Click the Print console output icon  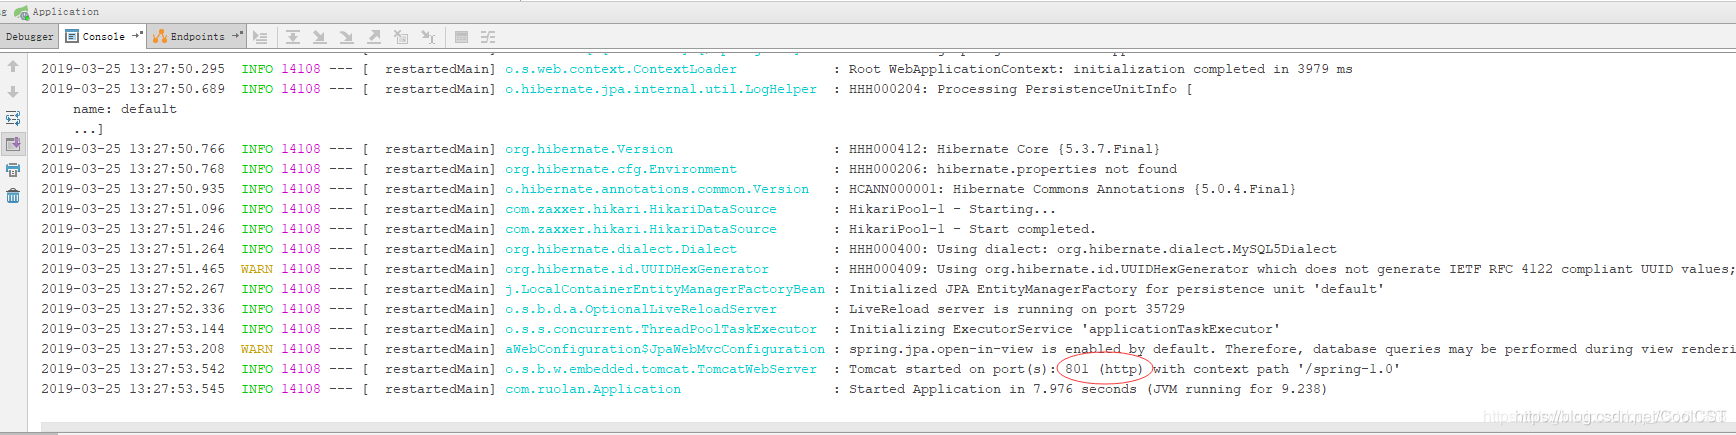pos(13,170)
